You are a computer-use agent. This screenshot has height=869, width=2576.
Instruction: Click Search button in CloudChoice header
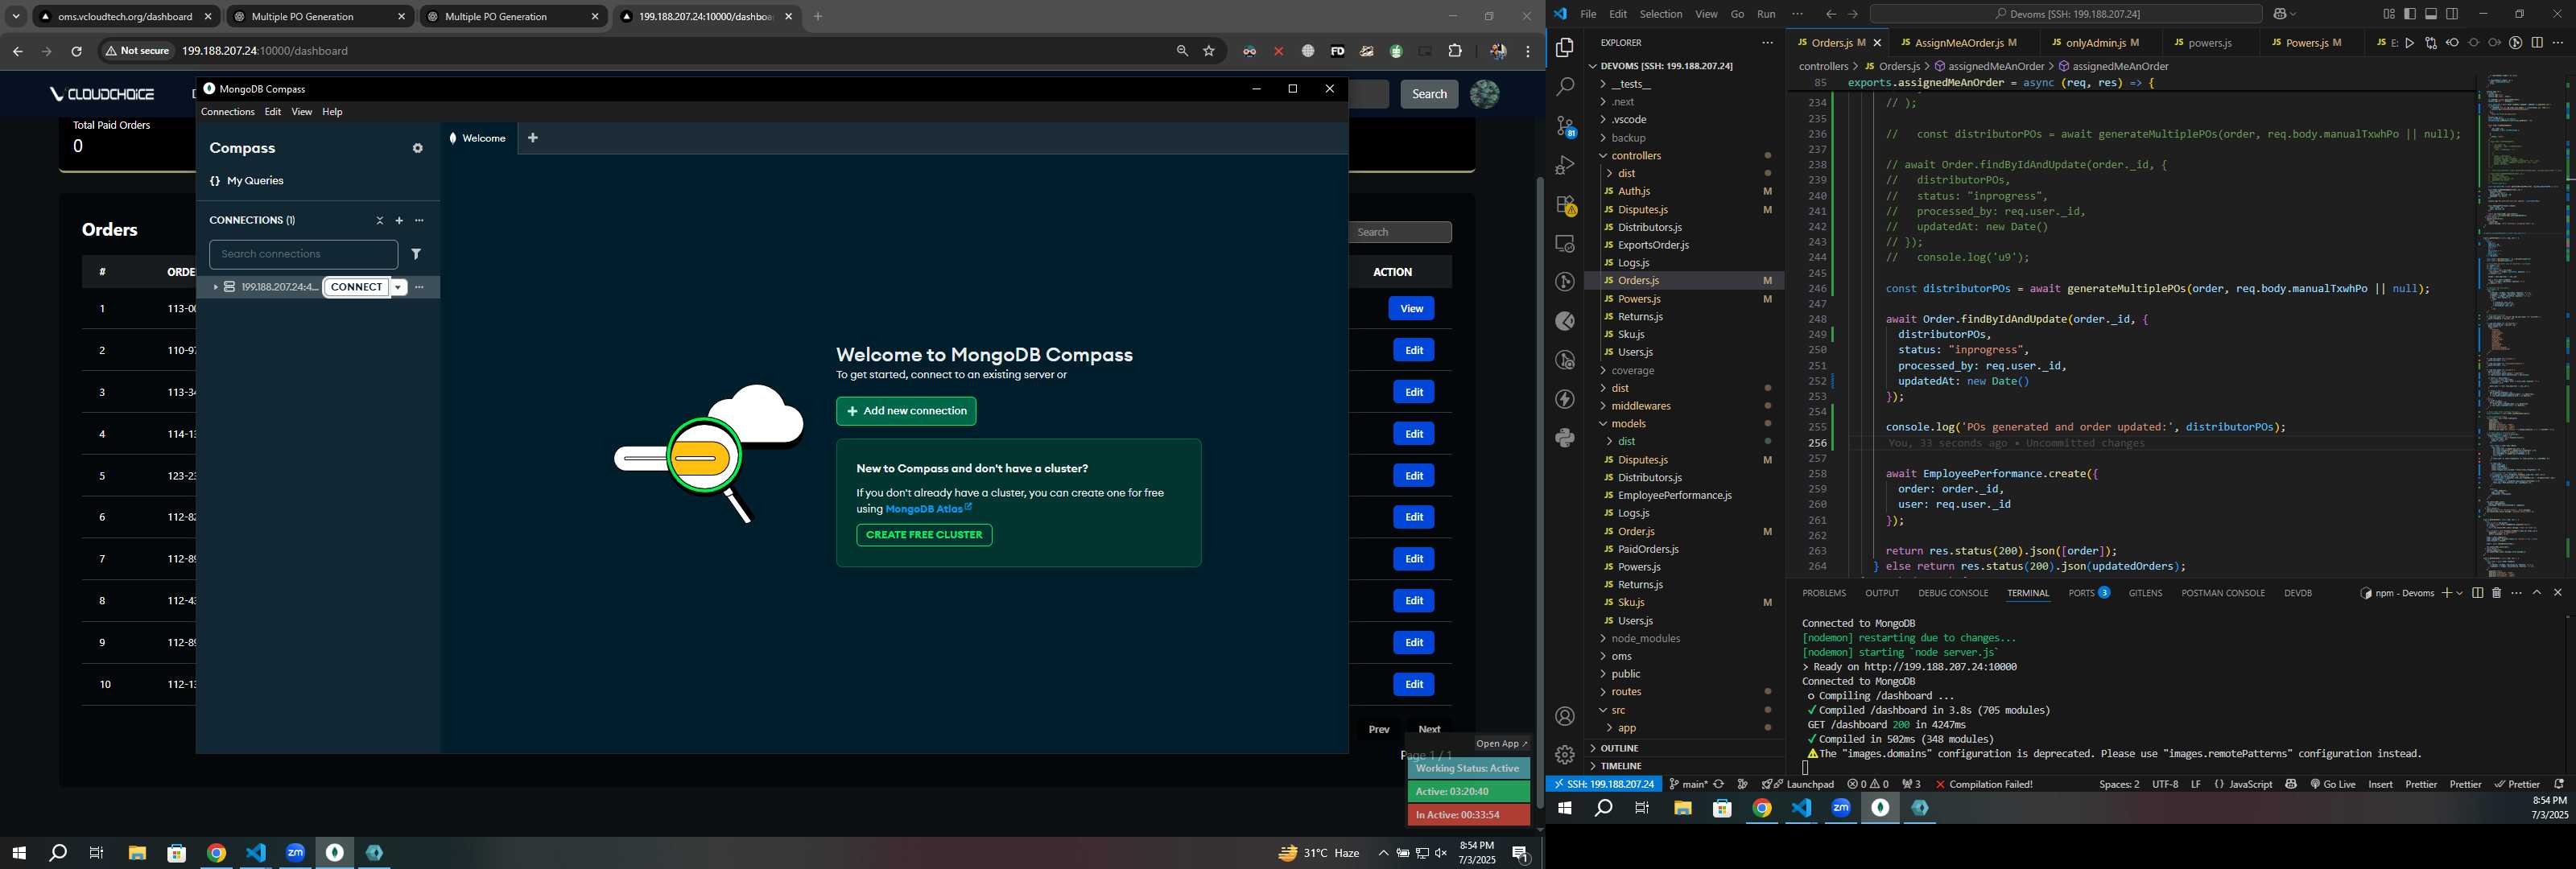pos(1428,94)
